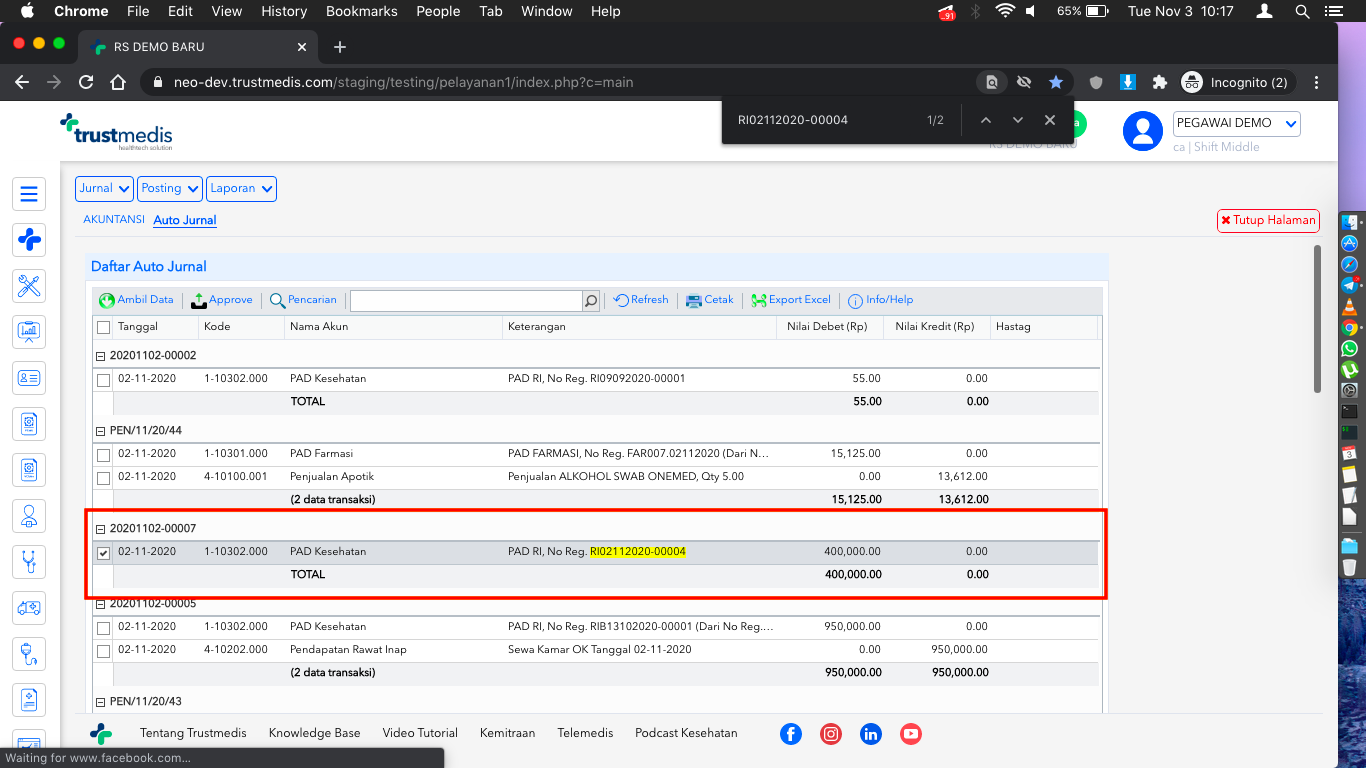1366x768 pixels.
Task: Click the stethoscope icon in sidebar
Action: [29, 561]
